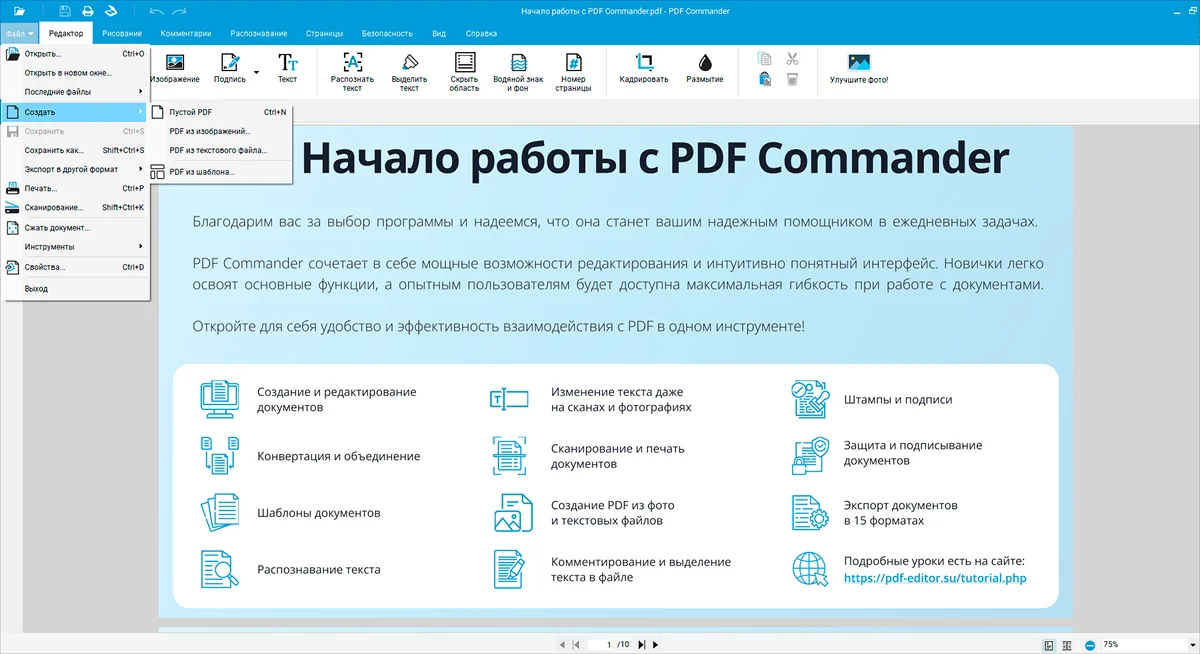This screenshot has width=1200, height=654.
Task: Select the Текст tool
Action: point(287,70)
